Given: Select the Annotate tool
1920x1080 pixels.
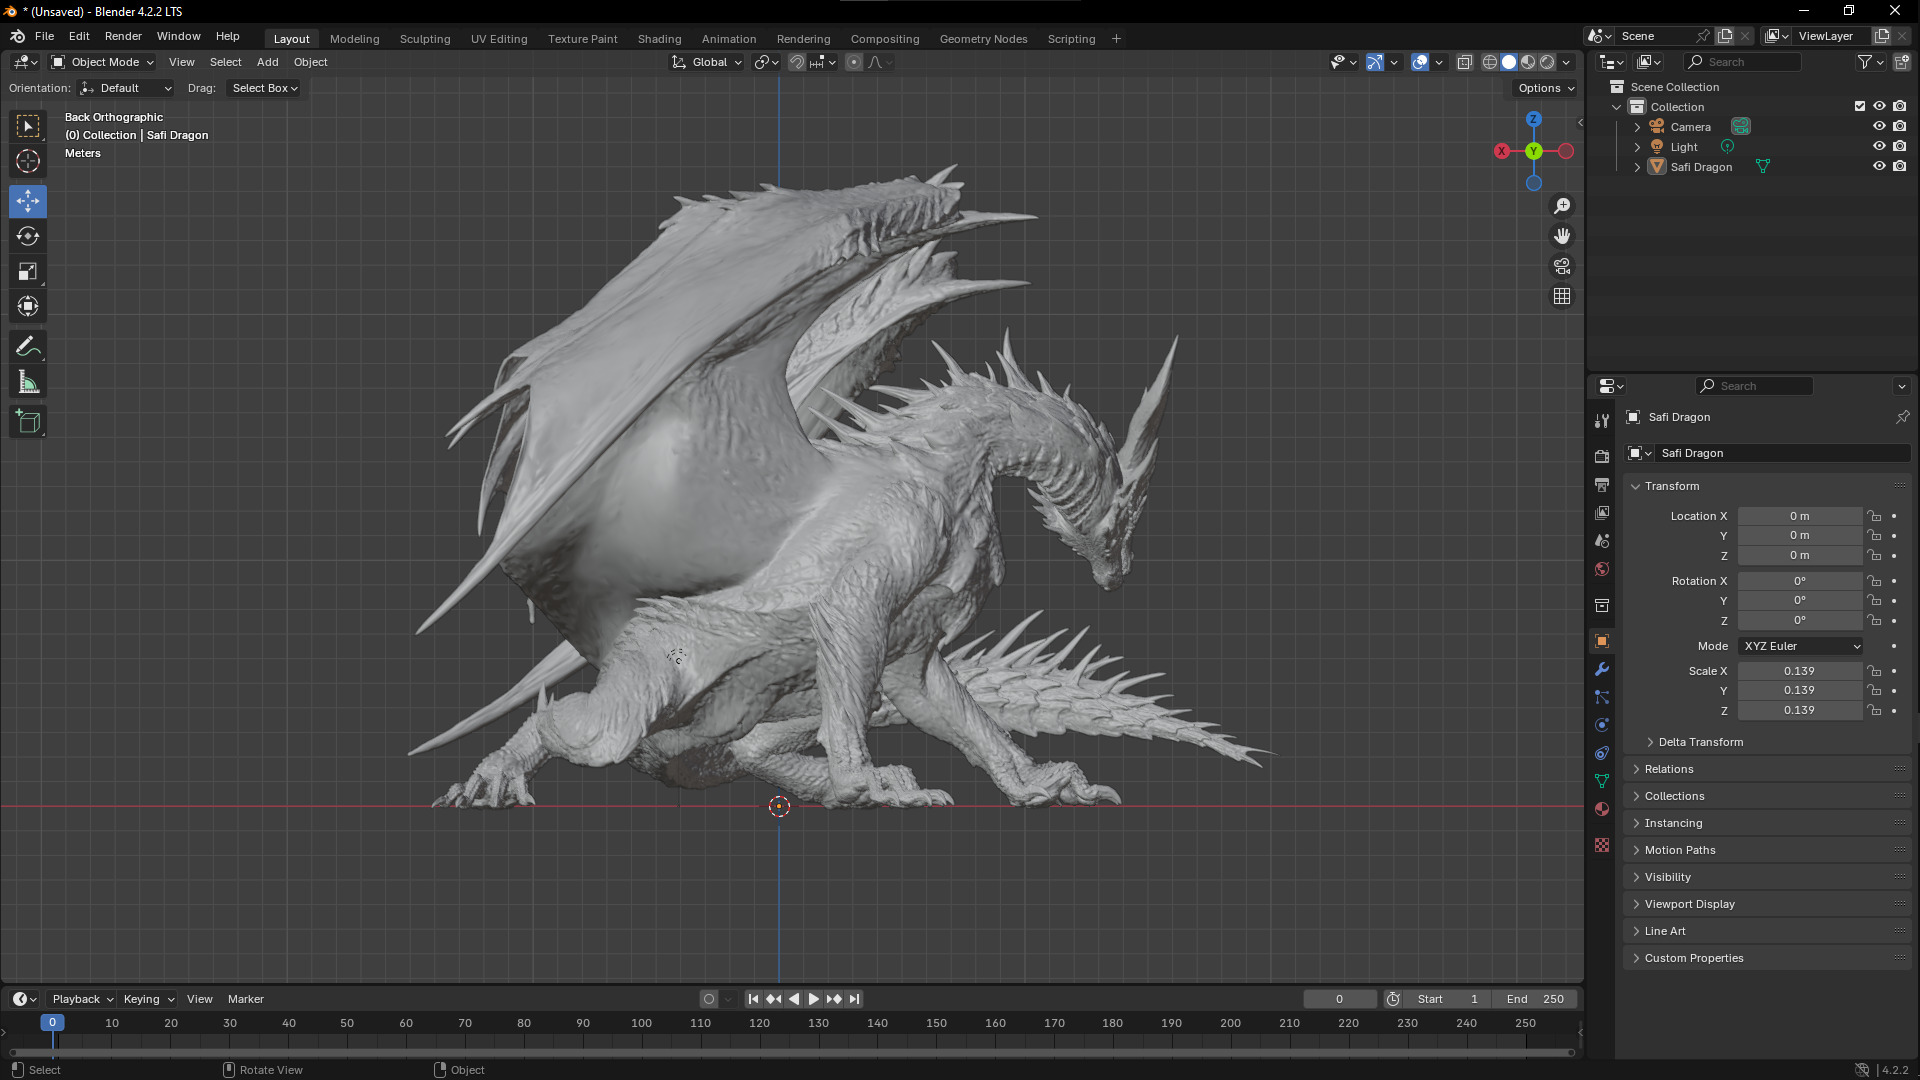Looking at the screenshot, I should point(28,347).
